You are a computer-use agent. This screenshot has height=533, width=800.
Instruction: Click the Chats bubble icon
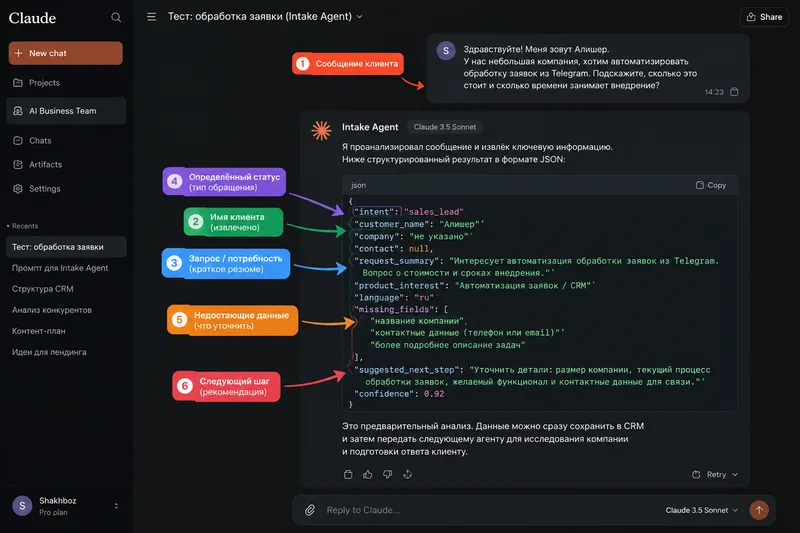(18, 140)
